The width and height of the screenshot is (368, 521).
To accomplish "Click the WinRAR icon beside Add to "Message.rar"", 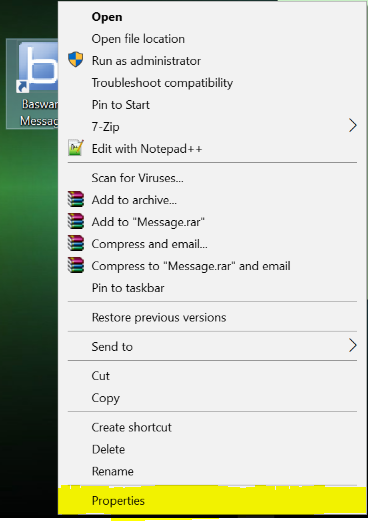I will [x=76, y=221].
